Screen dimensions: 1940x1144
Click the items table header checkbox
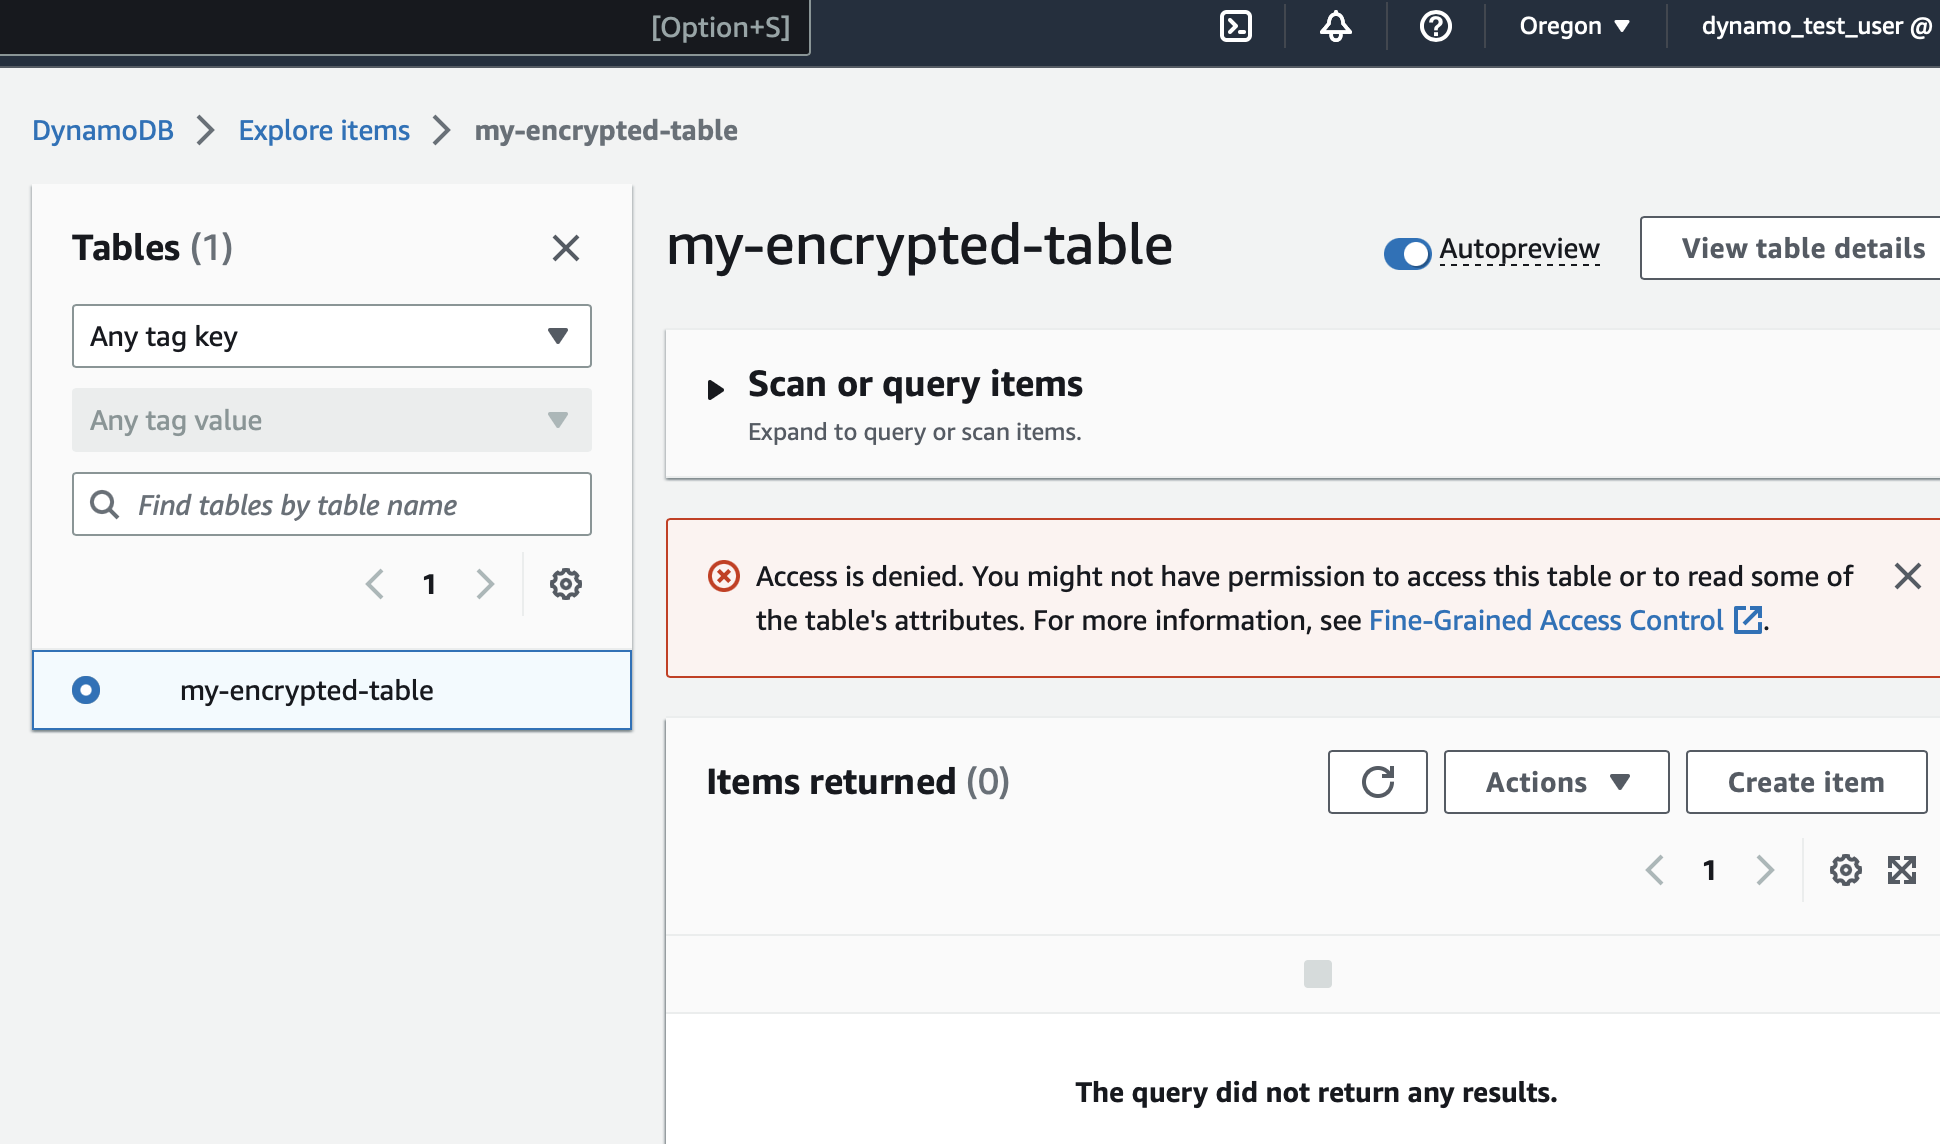[1317, 974]
